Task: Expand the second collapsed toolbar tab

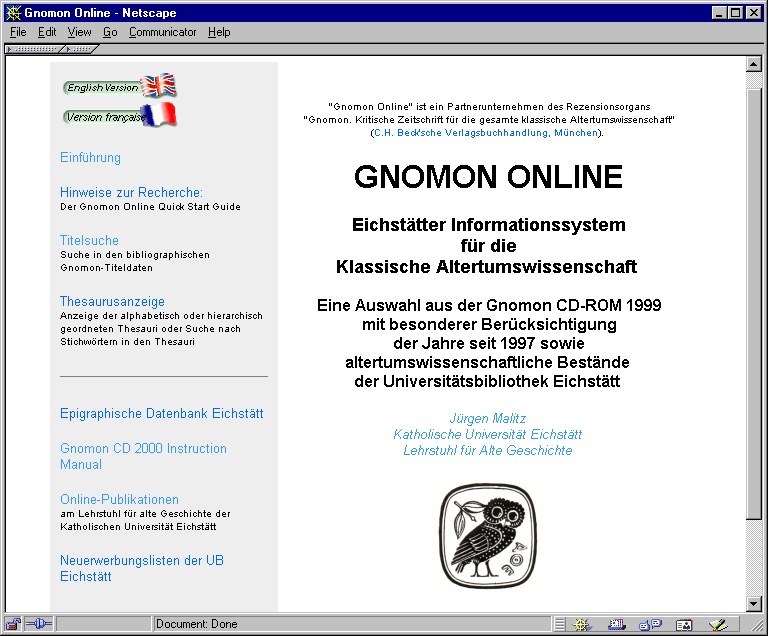Action: tap(81, 49)
